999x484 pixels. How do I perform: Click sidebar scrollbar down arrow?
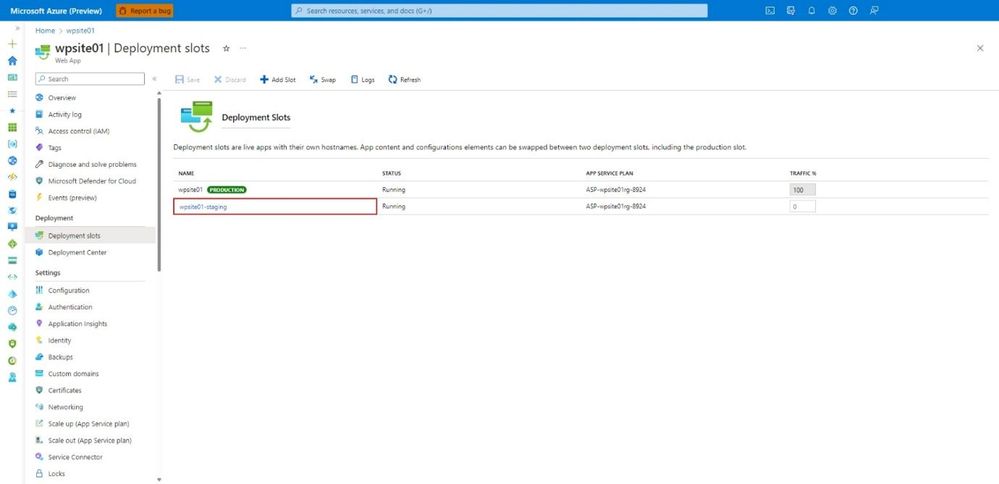(159, 480)
